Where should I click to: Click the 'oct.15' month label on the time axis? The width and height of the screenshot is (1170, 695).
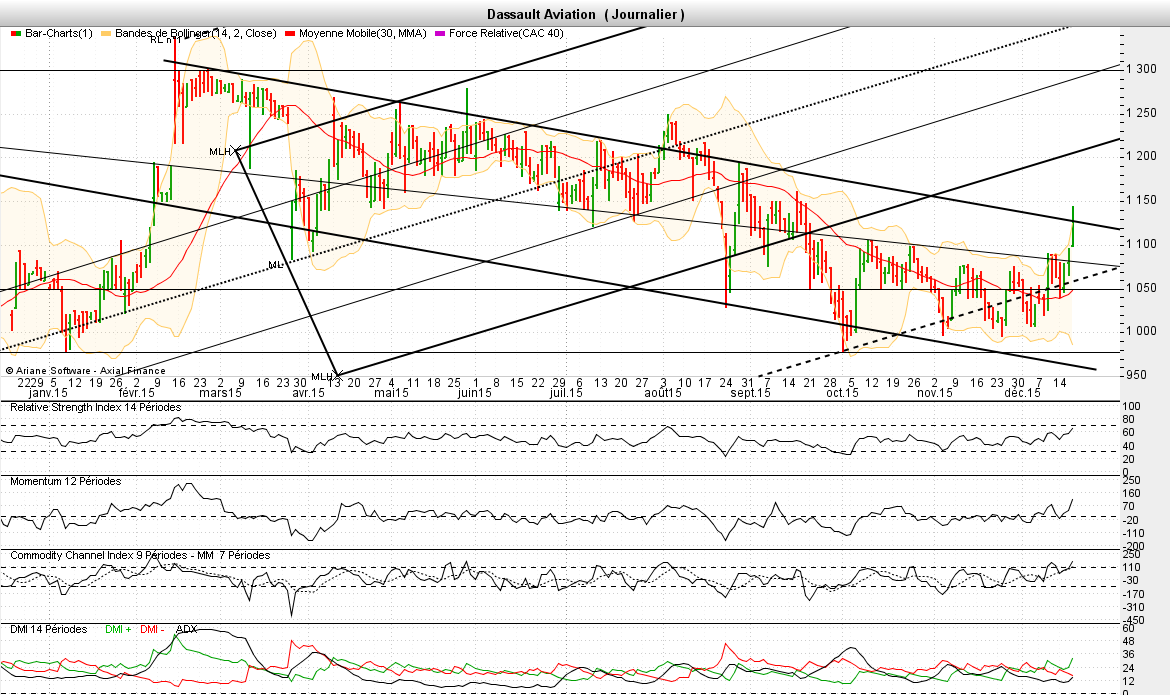842,393
